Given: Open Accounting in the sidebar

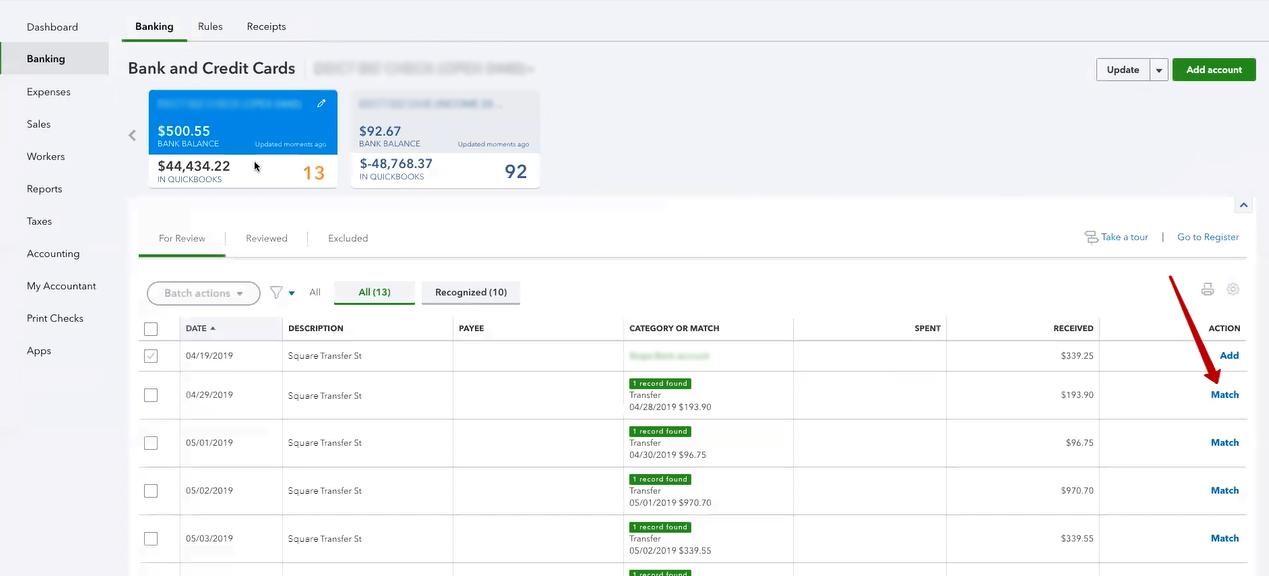Looking at the screenshot, I should [x=53, y=254].
